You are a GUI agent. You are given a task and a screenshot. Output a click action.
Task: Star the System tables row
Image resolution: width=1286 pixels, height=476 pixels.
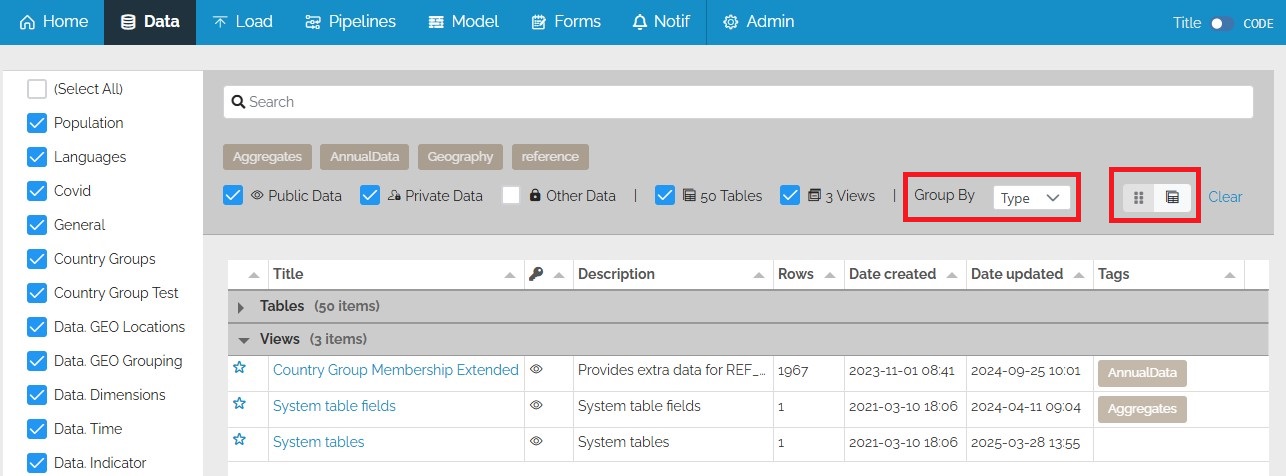[x=239, y=440]
